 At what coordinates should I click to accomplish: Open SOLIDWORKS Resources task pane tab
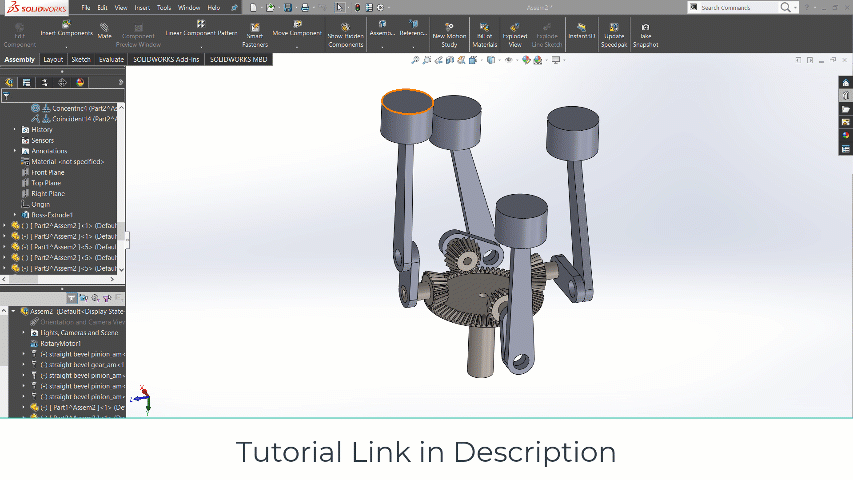click(x=846, y=83)
